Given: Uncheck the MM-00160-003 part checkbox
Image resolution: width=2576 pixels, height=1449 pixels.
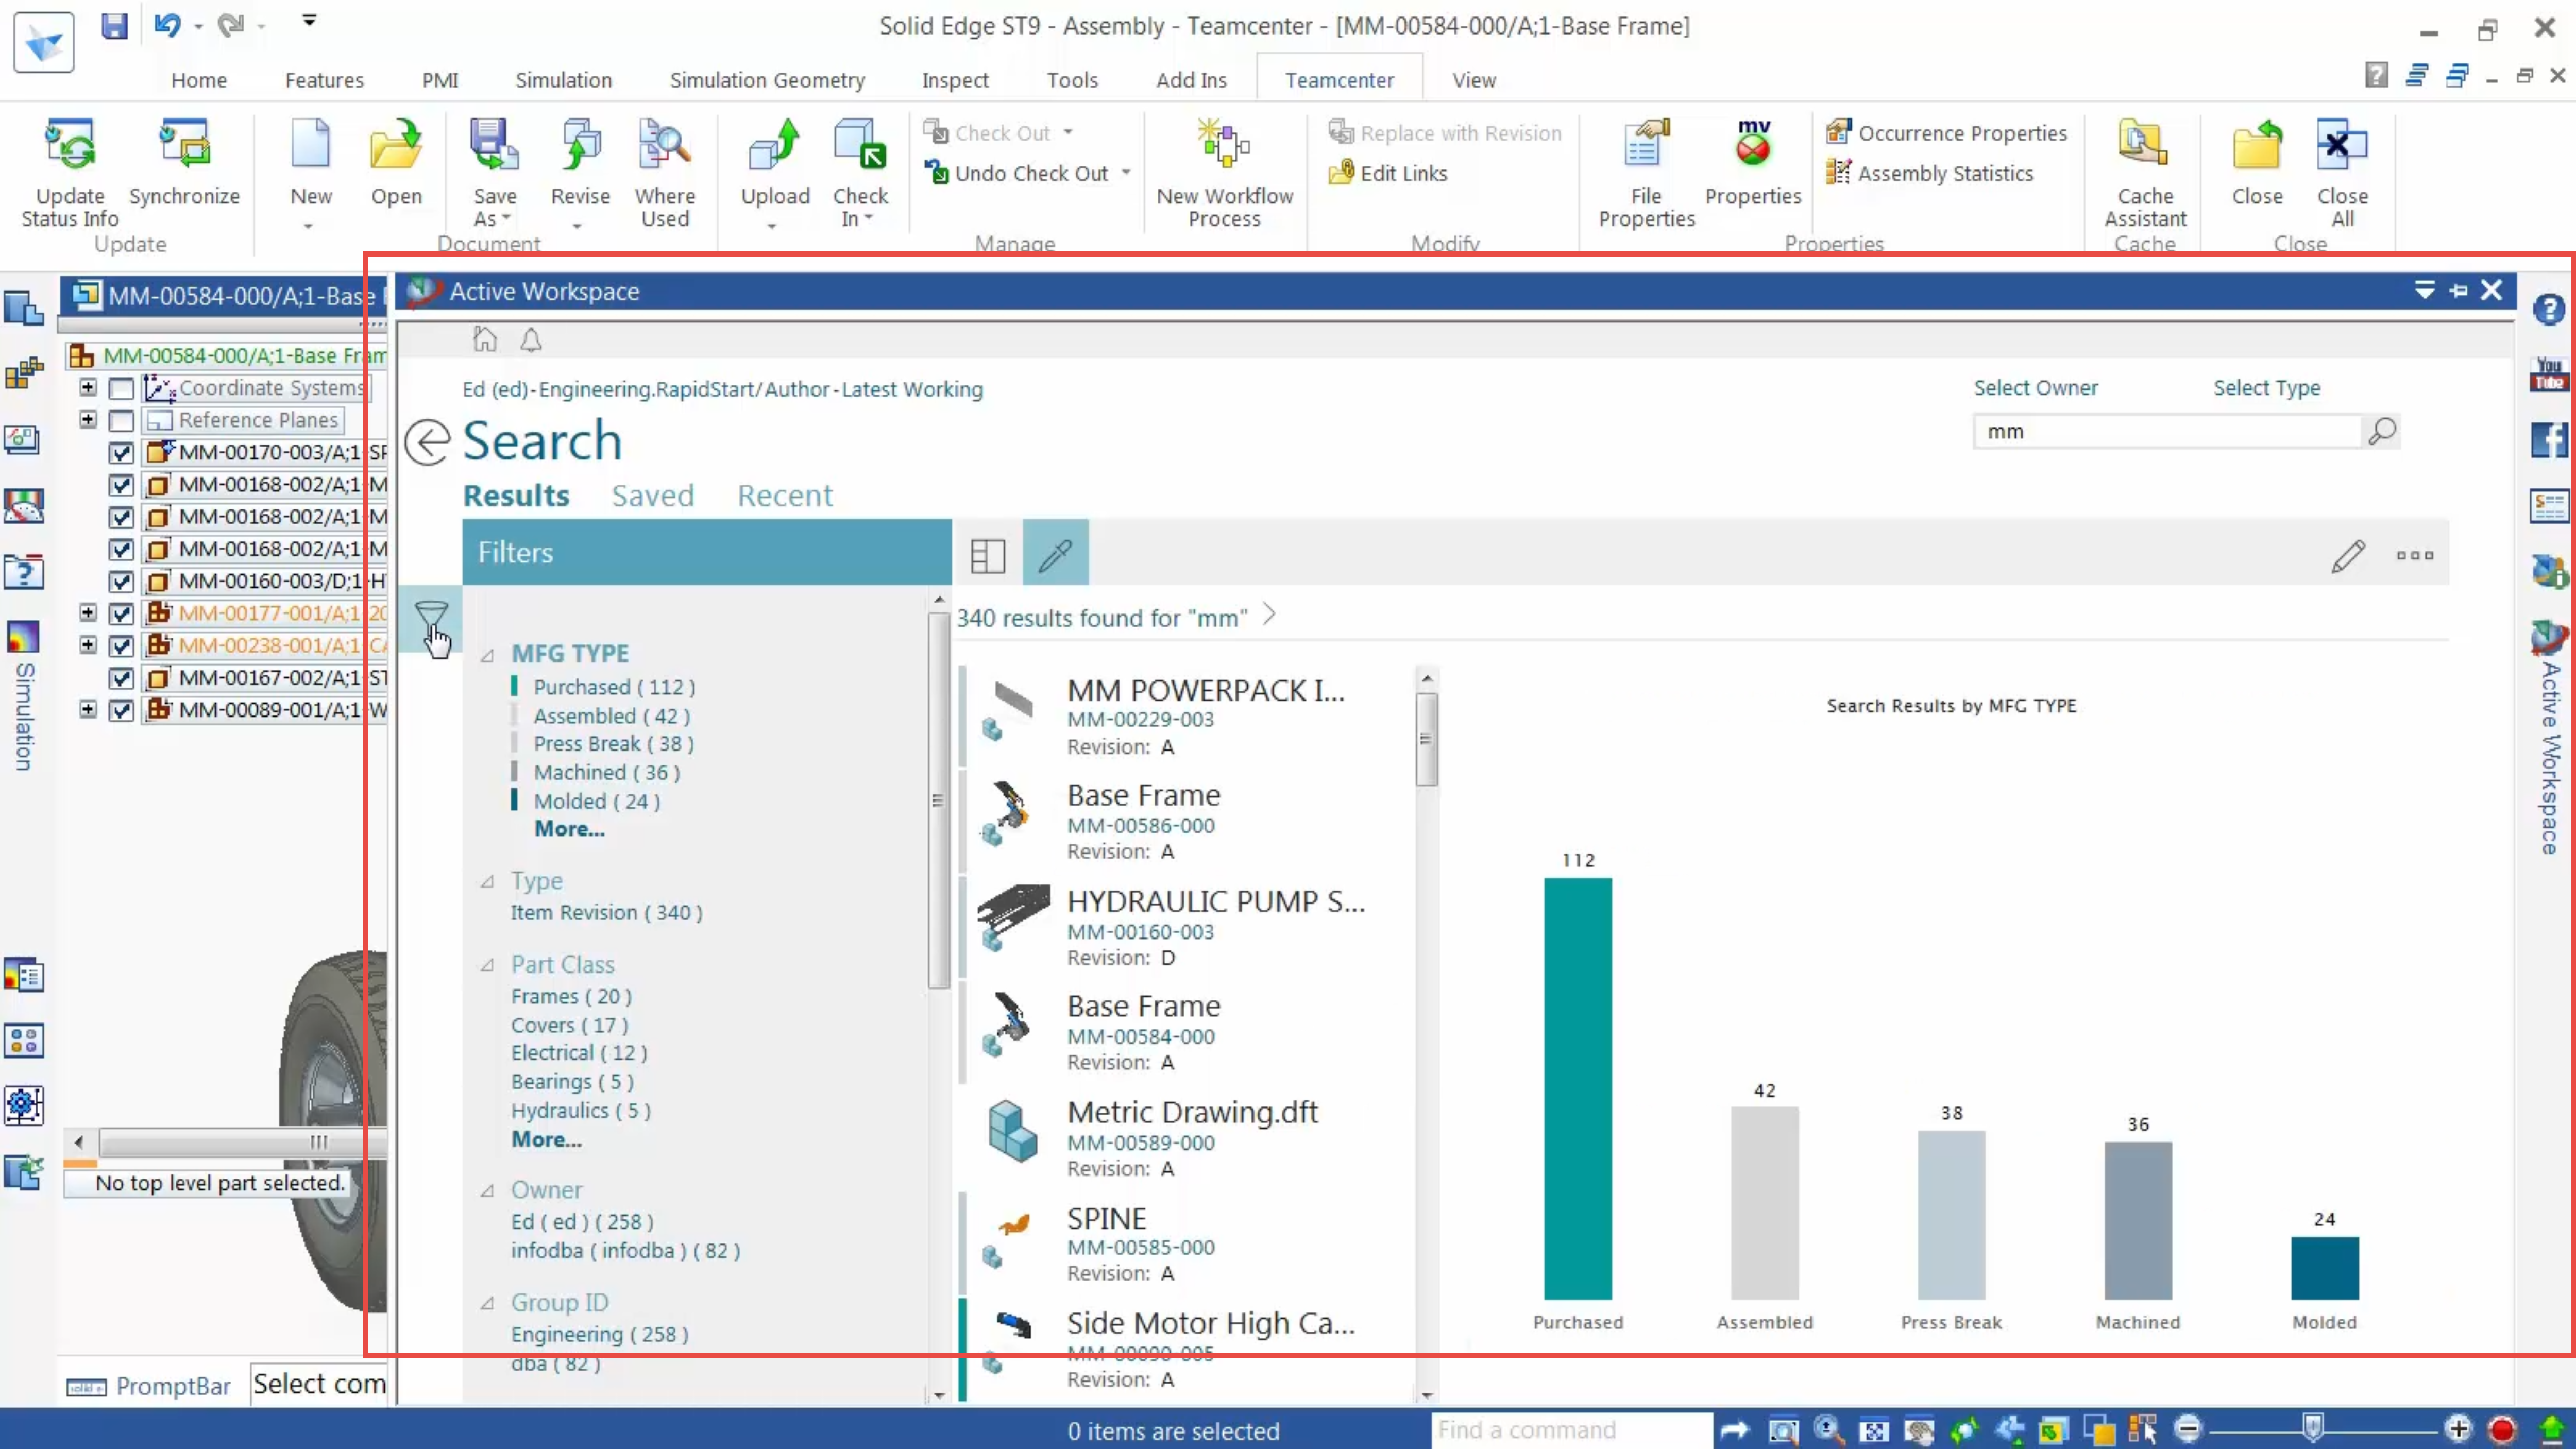Looking at the screenshot, I should [x=121, y=581].
